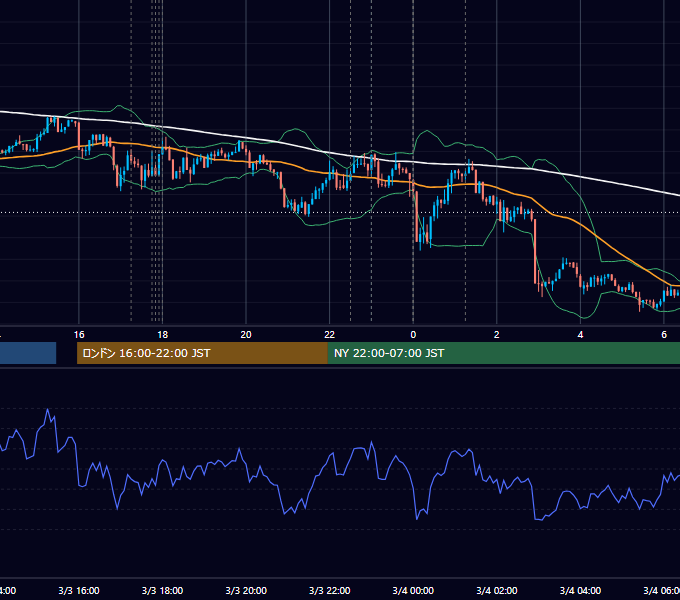Click the hour 6 axis label
Screen dimensions: 680x600
click(x=664, y=334)
